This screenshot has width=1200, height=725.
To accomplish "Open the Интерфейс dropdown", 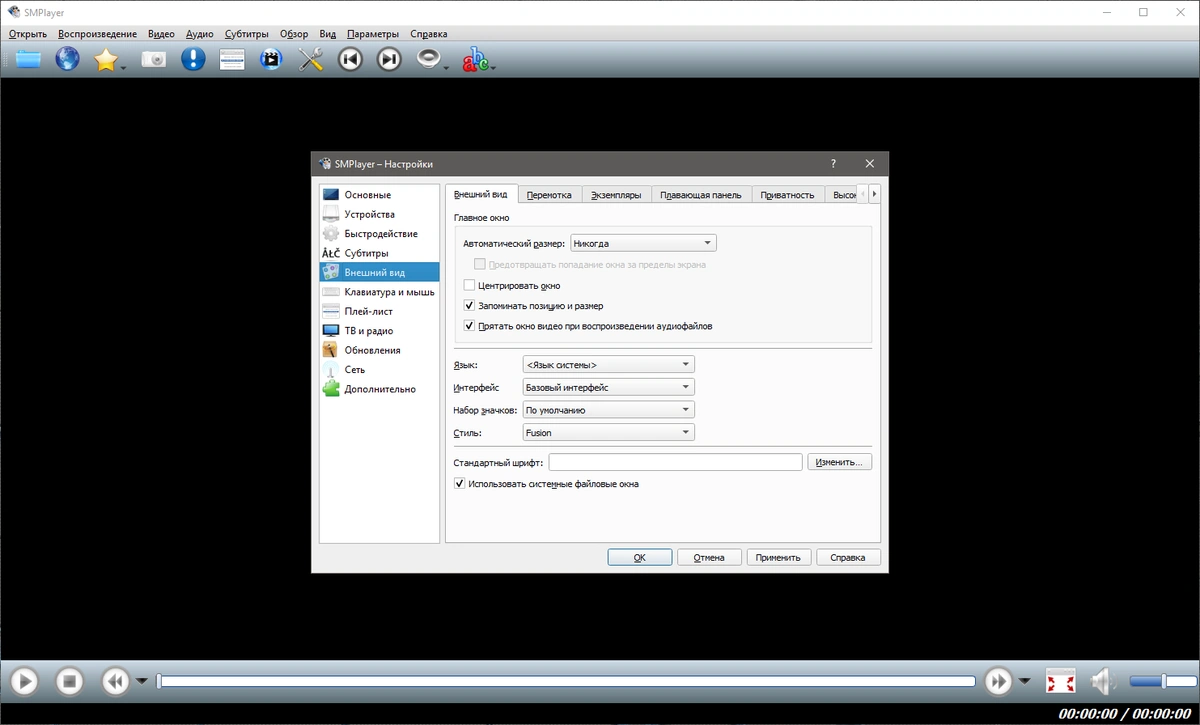I will pos(609,387).
